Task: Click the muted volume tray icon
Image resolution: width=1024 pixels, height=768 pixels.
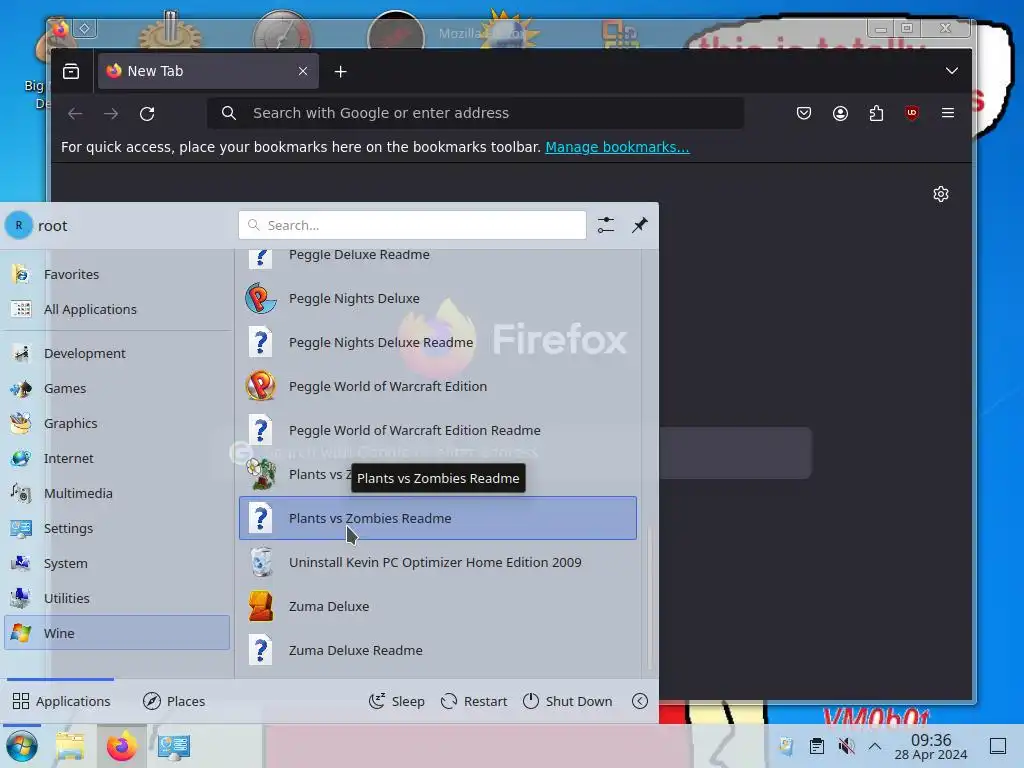Action: tap(846, 746)
